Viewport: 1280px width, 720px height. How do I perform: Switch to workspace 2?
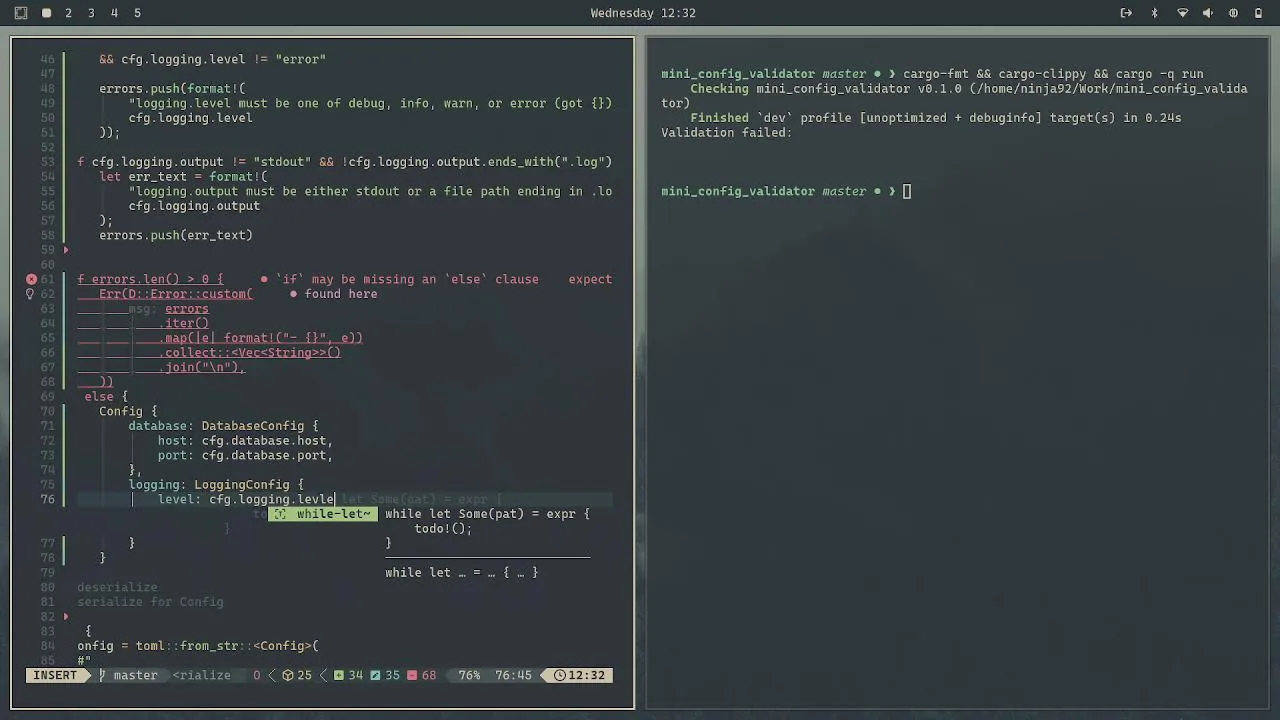click(68, 13)
